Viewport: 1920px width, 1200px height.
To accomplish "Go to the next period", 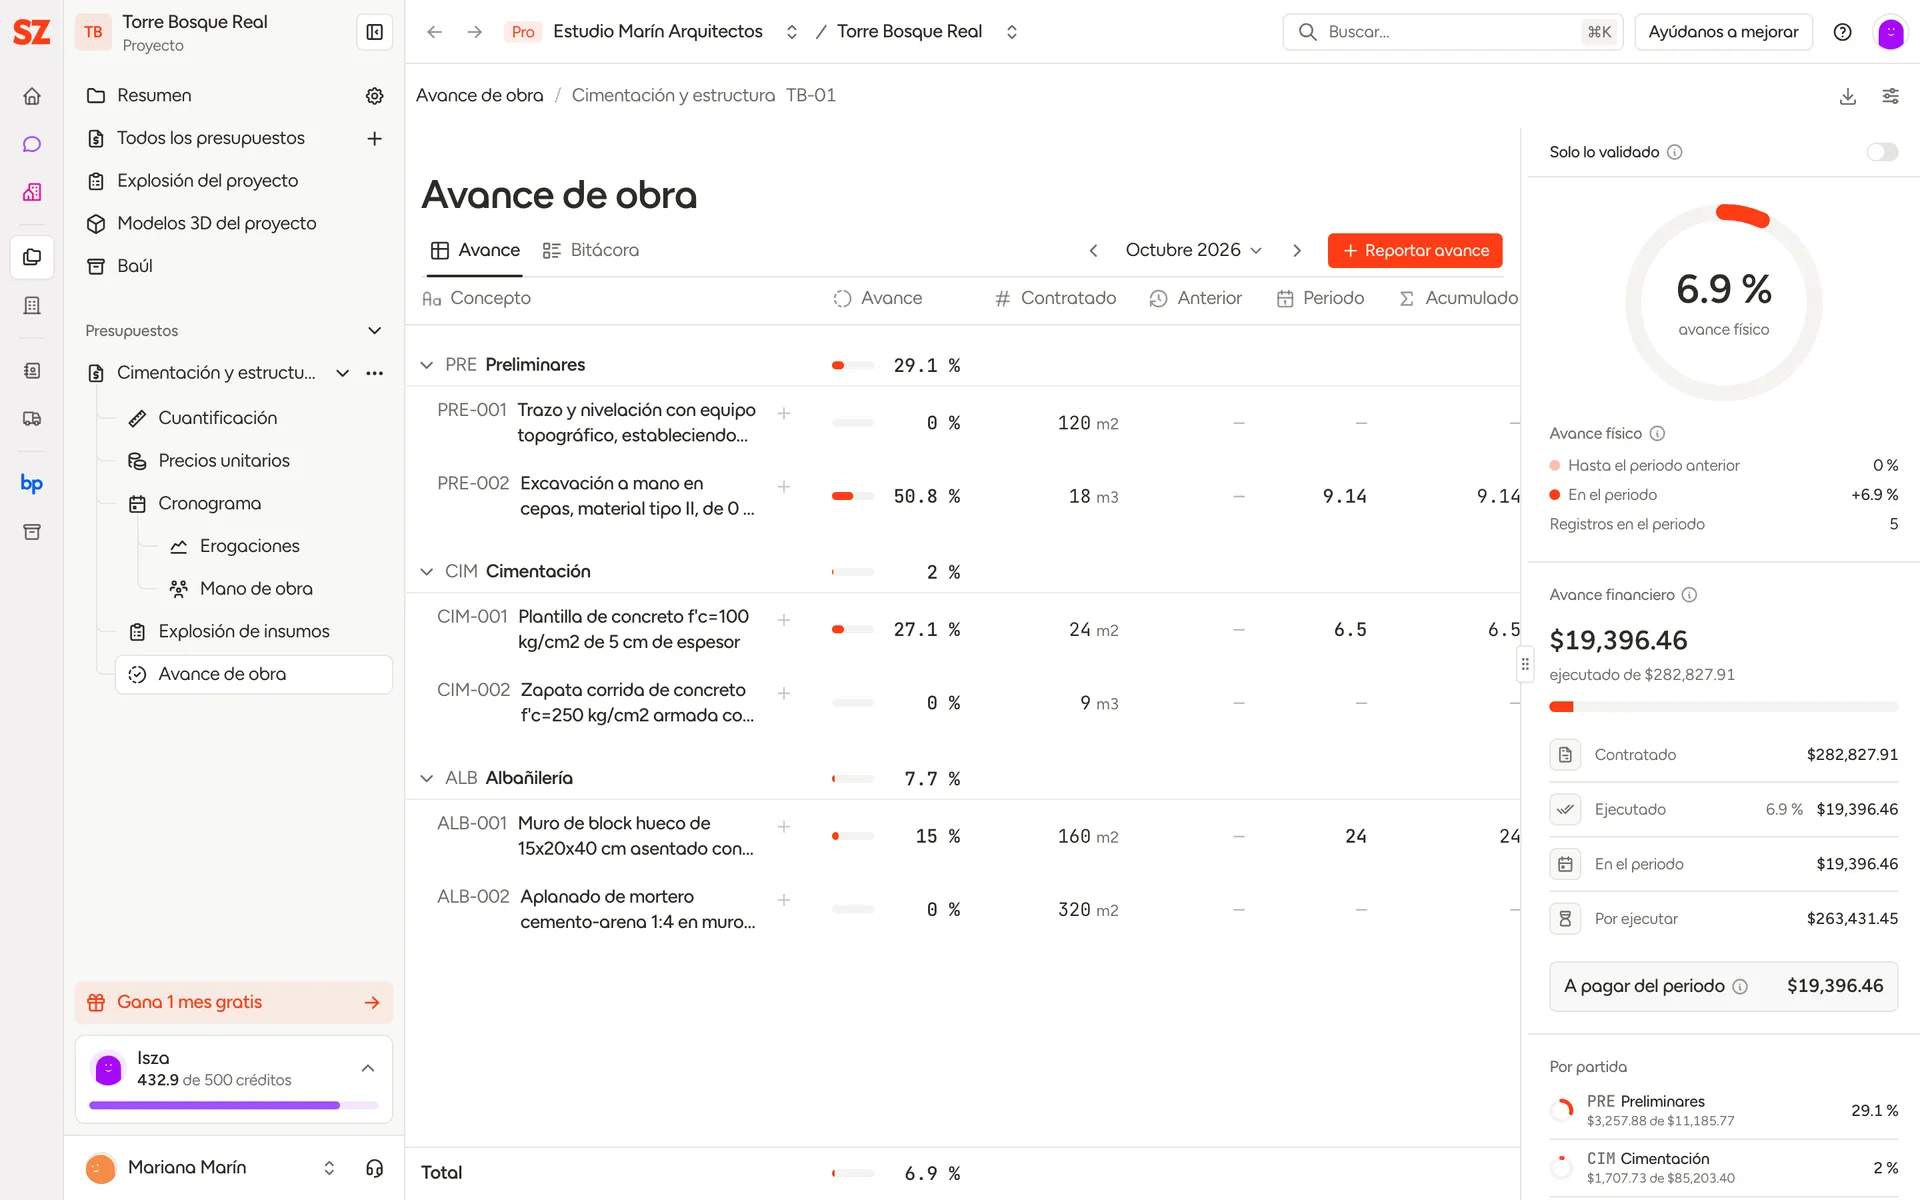I will (x=1296, y=250).
